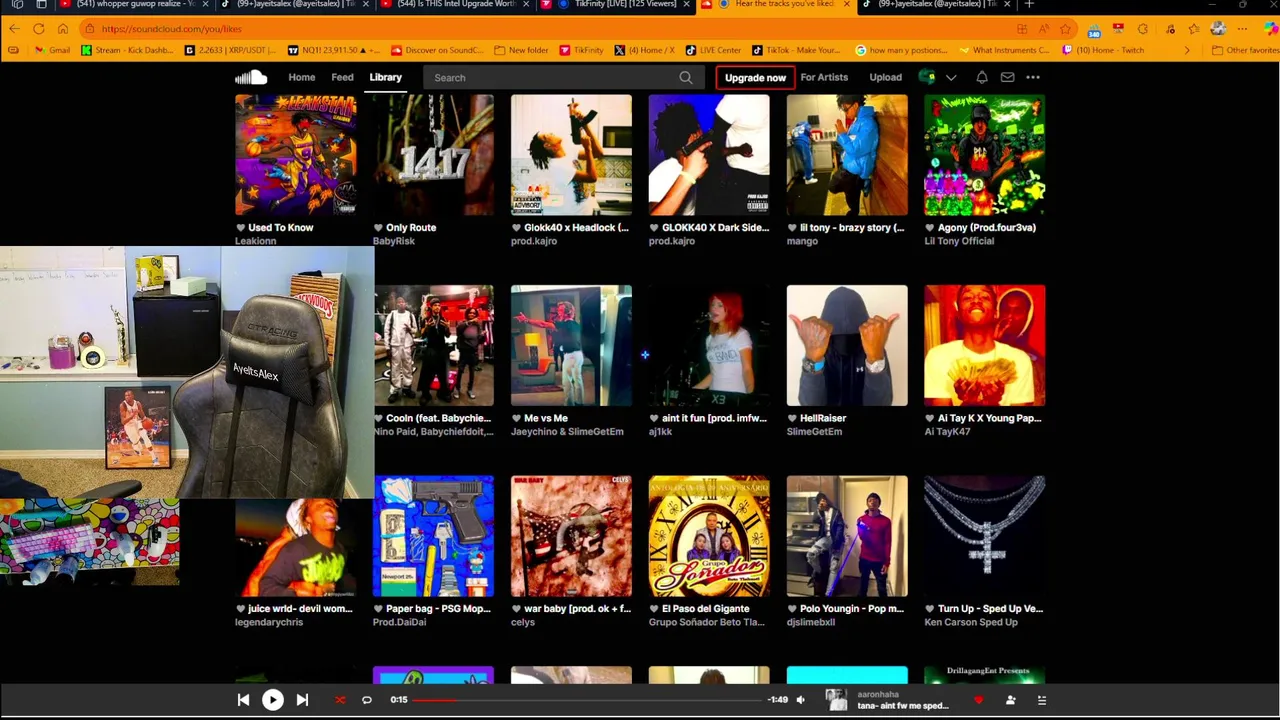Open lil tony - brazy story artwork
Viewport: 1280px width, 720px height.
coord(847,155)
